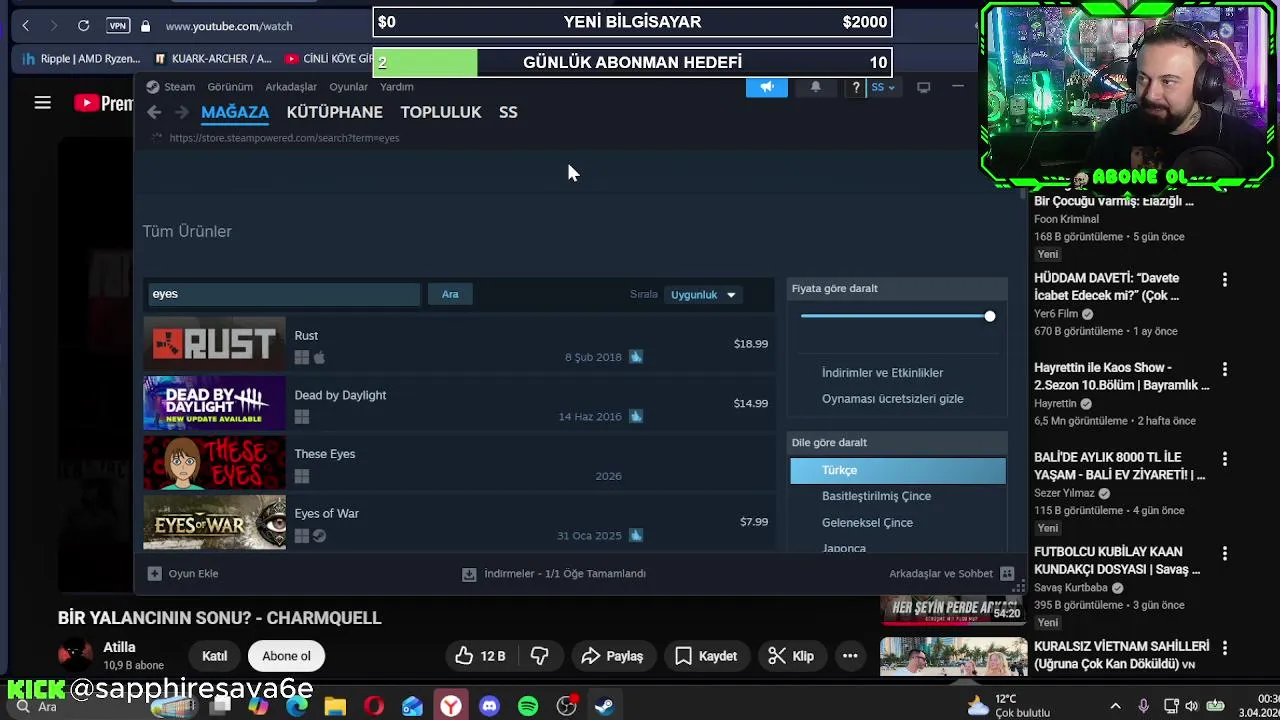Click Steam Deck icon on Rust row
Viewport: 1280px width, 720px height.
click(635, 357)
